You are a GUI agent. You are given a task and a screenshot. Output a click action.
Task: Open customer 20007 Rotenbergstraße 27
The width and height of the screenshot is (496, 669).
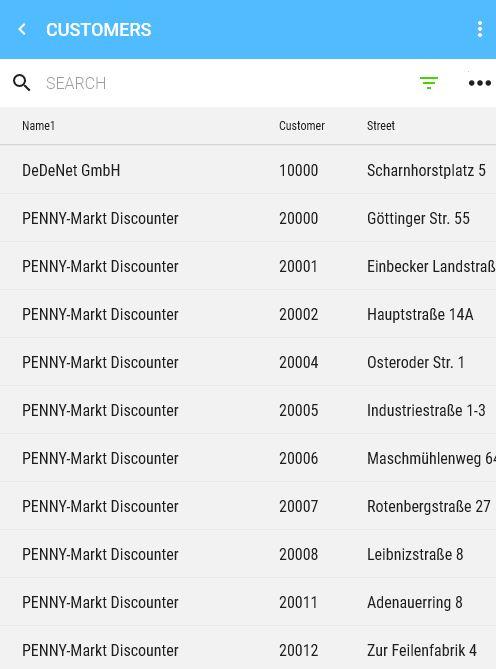248,506
